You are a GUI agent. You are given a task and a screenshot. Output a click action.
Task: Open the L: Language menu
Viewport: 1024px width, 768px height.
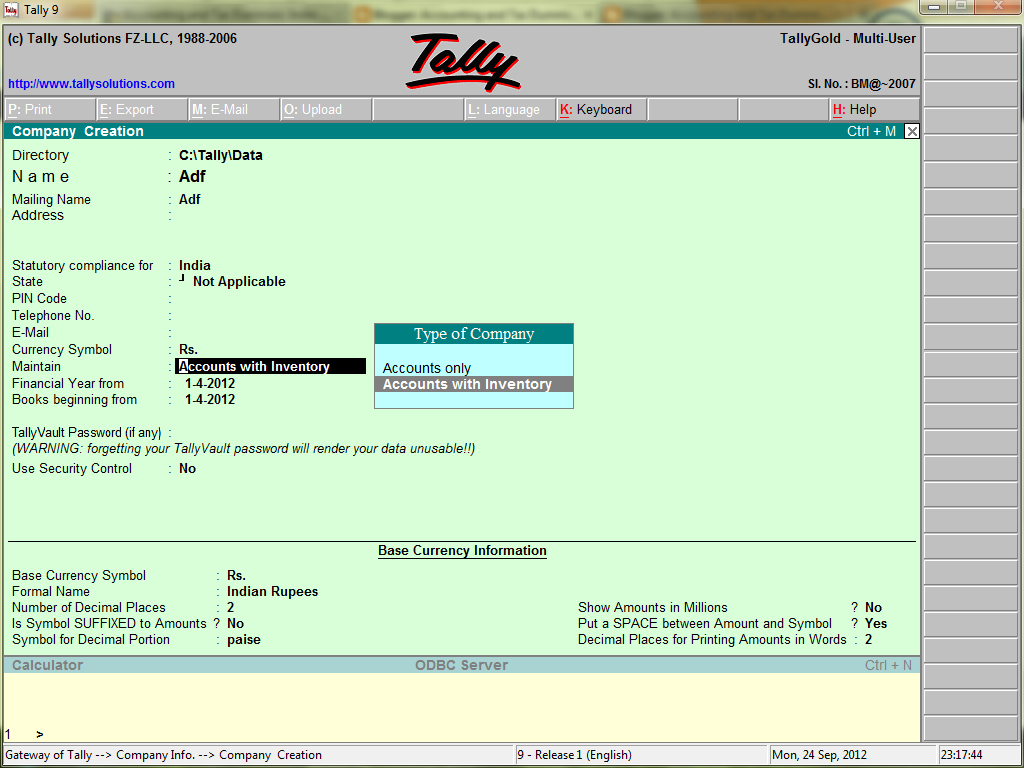[x=509, y=110]
